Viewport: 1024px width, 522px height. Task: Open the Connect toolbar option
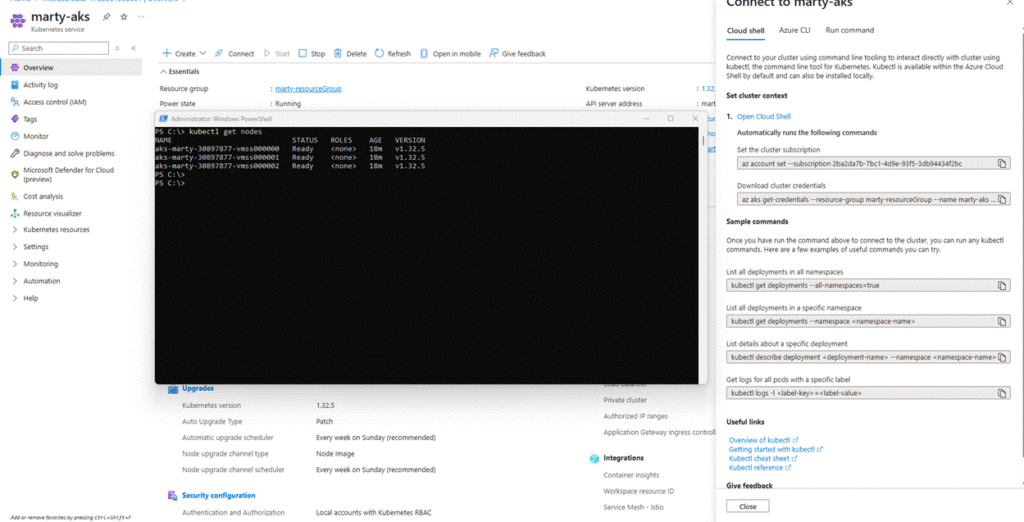(x=234, y=54)
